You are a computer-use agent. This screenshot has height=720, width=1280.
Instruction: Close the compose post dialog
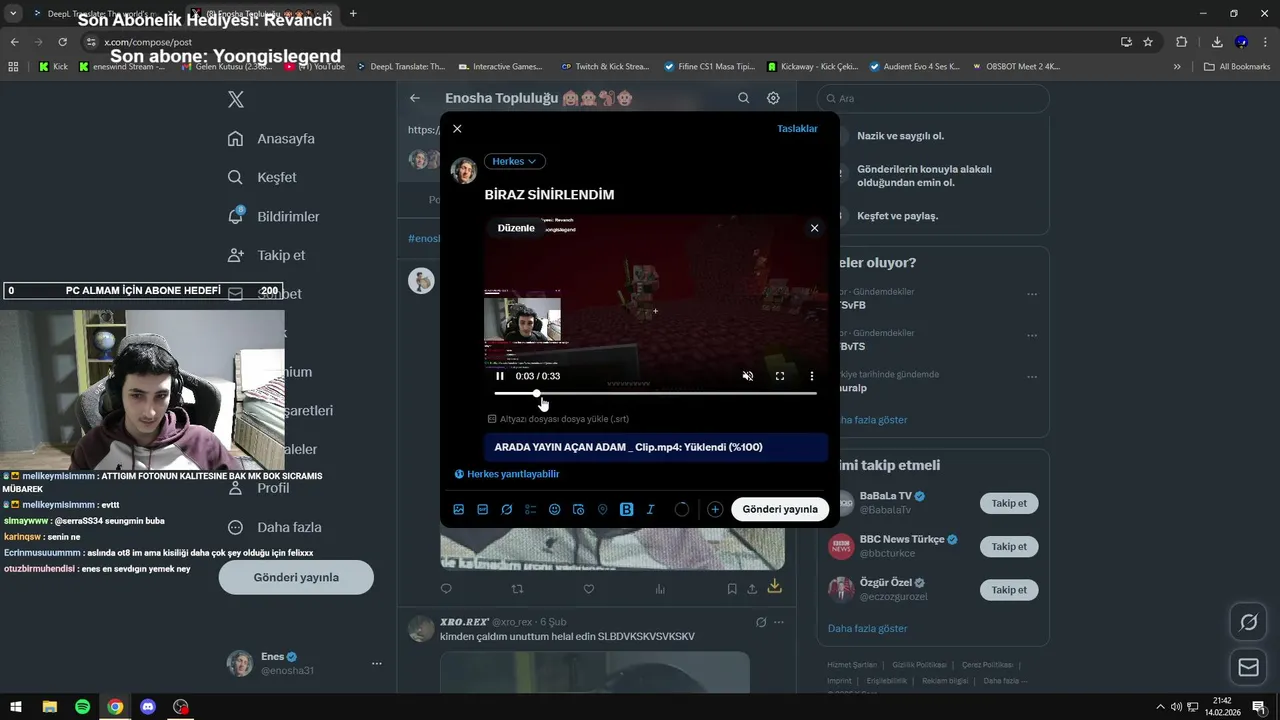(x=457, y=129)
